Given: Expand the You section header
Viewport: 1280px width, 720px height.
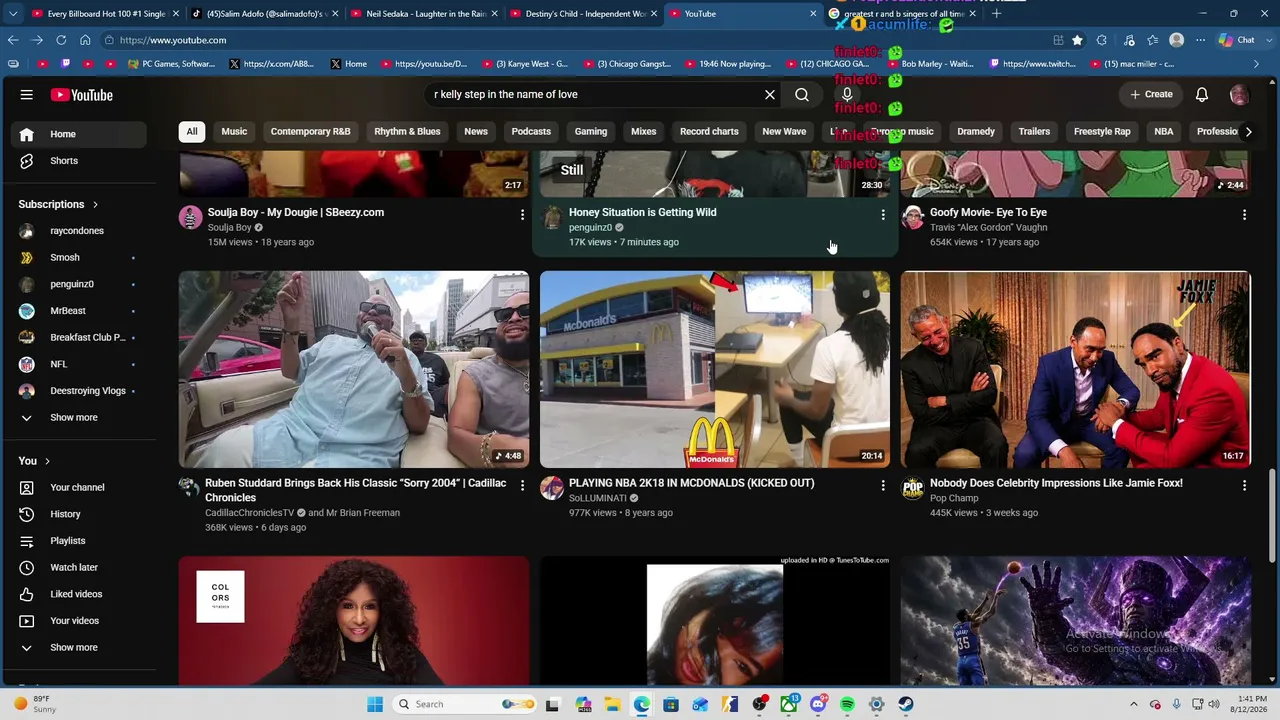Looking at the screenshot, I should [34, 461].
